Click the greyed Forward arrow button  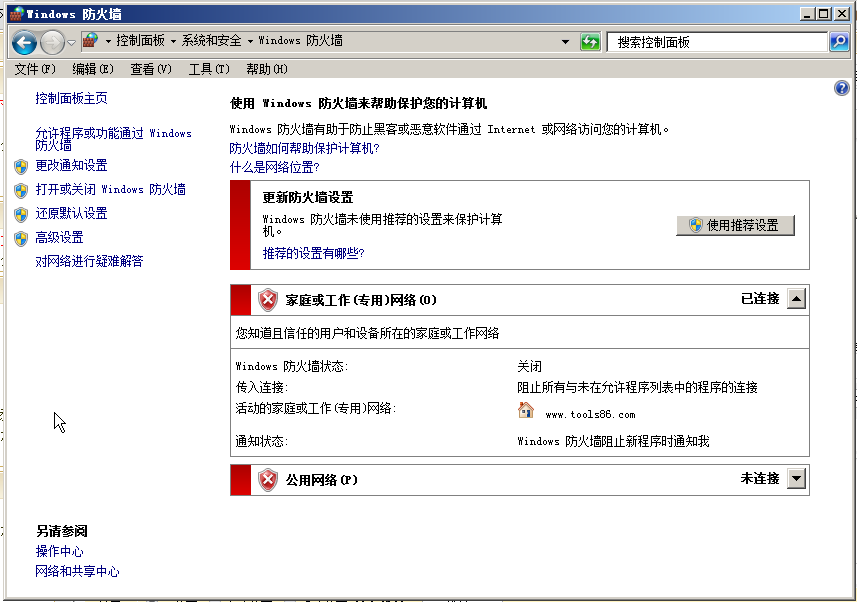[x=52, y=42]
